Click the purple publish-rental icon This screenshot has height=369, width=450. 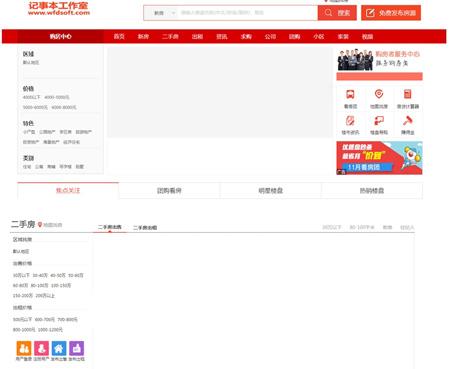point(77,348)
